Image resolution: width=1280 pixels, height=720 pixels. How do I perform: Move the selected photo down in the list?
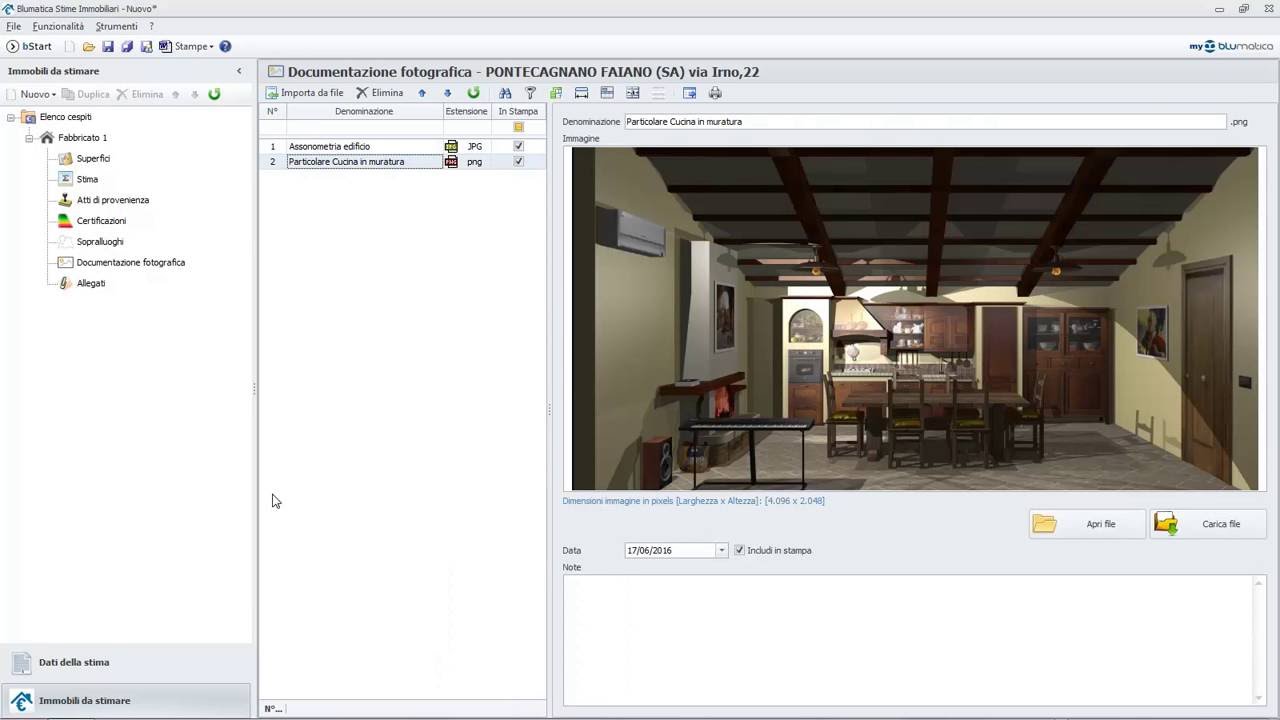coord(447,93)
